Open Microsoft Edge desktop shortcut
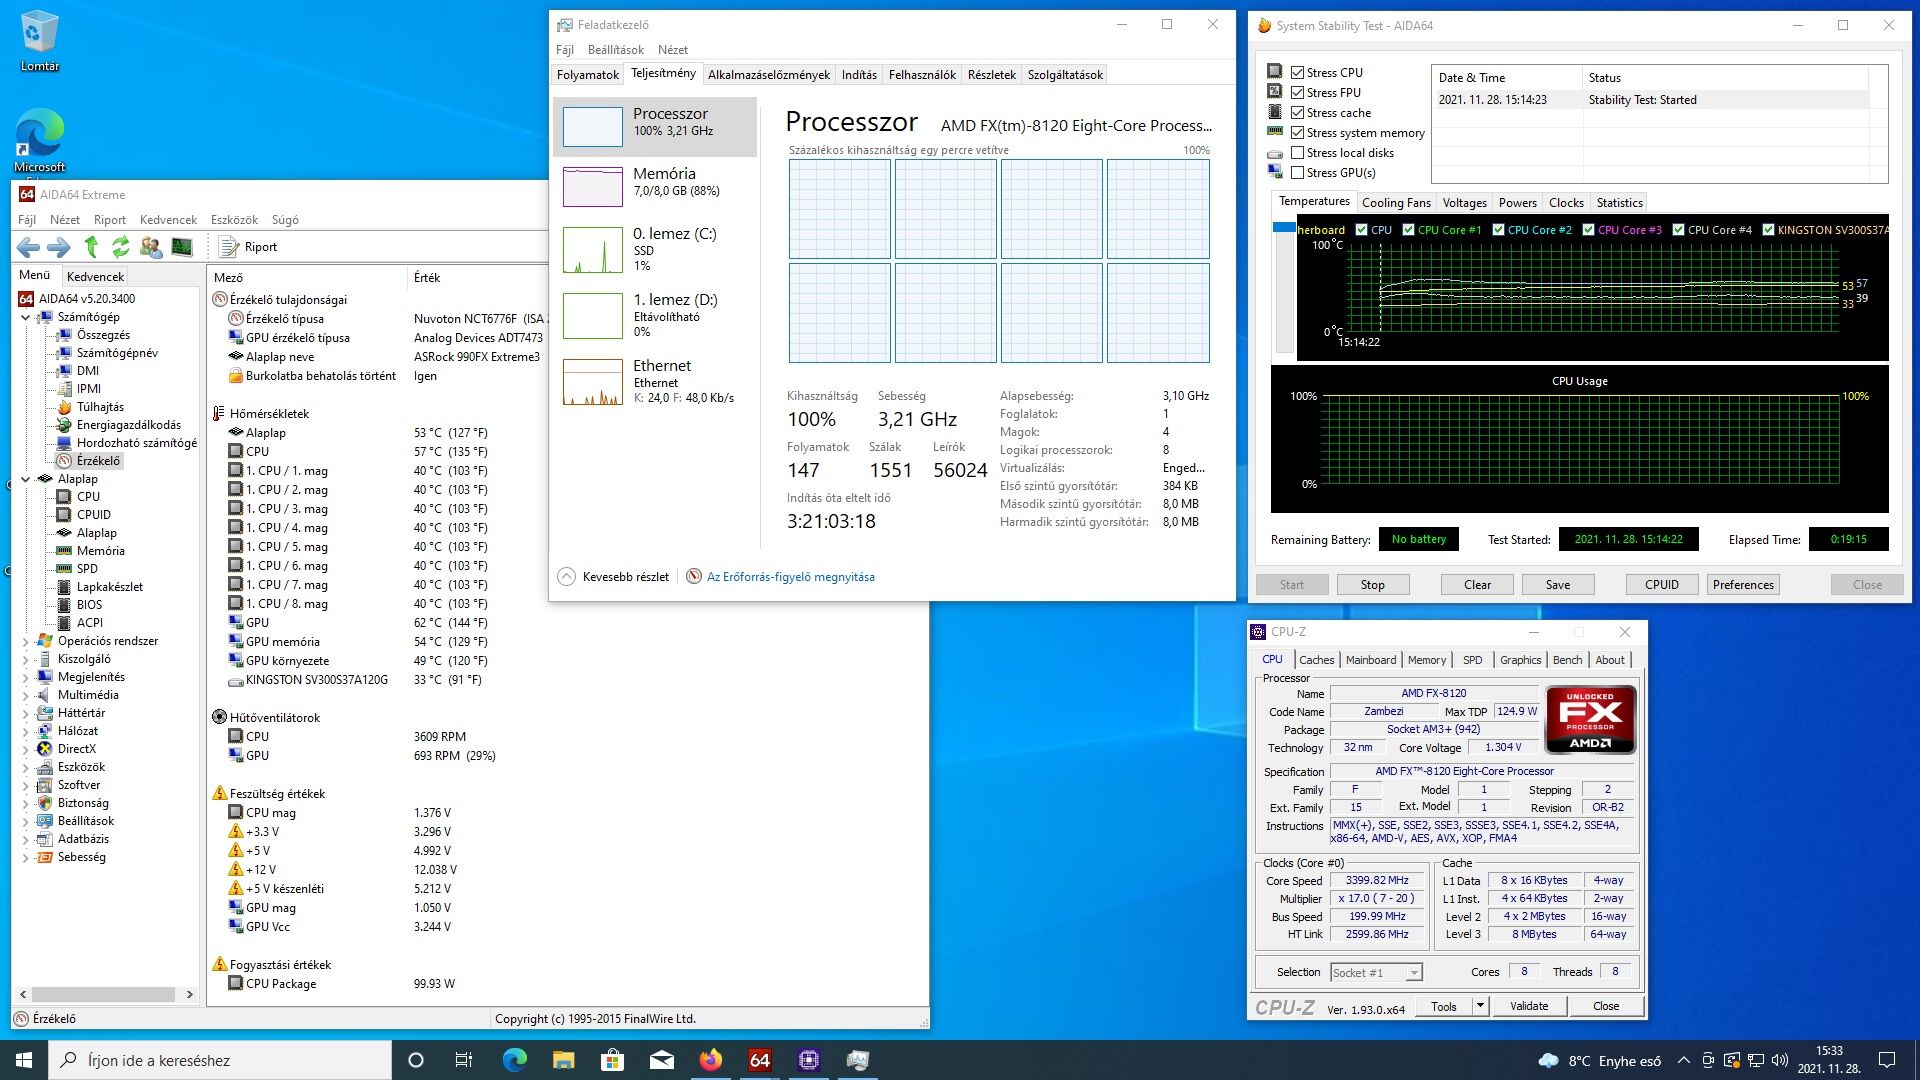 click(39, 141)
